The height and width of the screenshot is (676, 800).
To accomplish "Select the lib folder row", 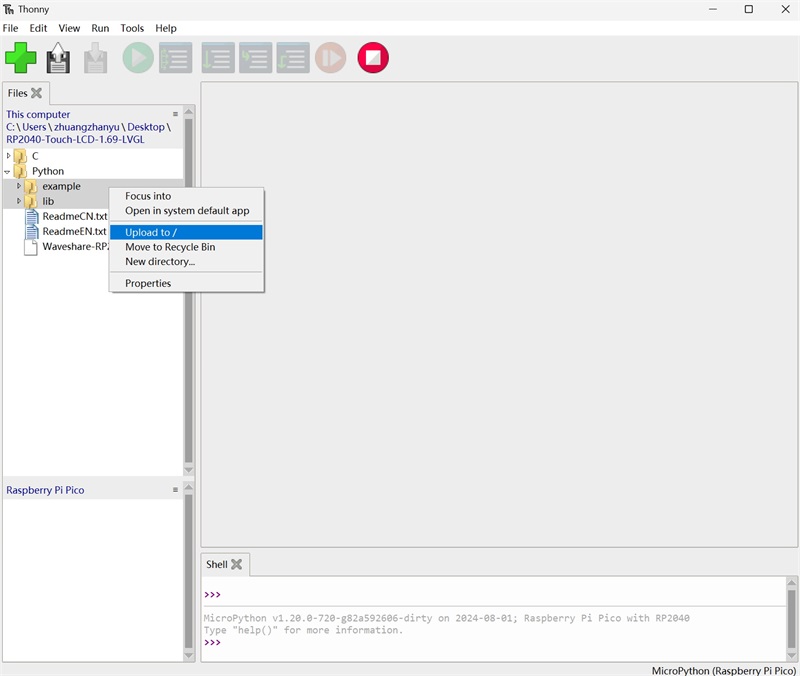I will point(93,201).
